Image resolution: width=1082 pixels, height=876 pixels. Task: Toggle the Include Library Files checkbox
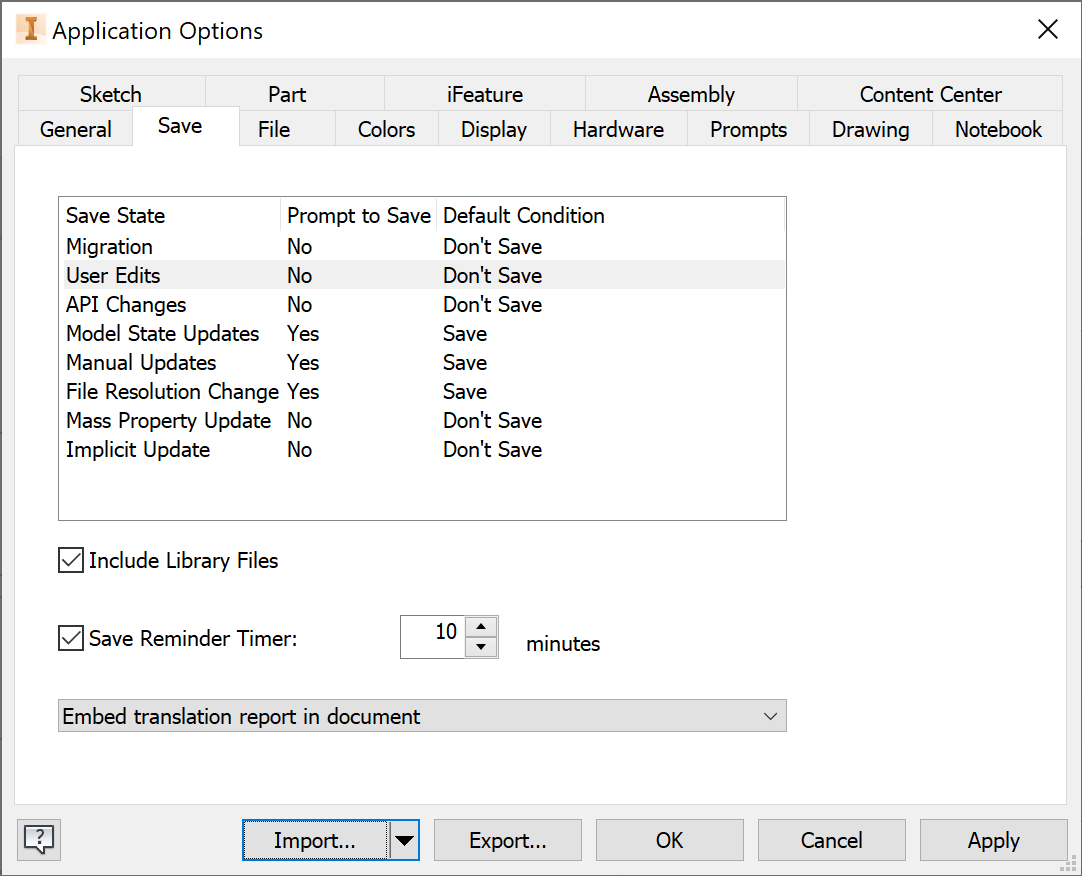tap(71, 561)
